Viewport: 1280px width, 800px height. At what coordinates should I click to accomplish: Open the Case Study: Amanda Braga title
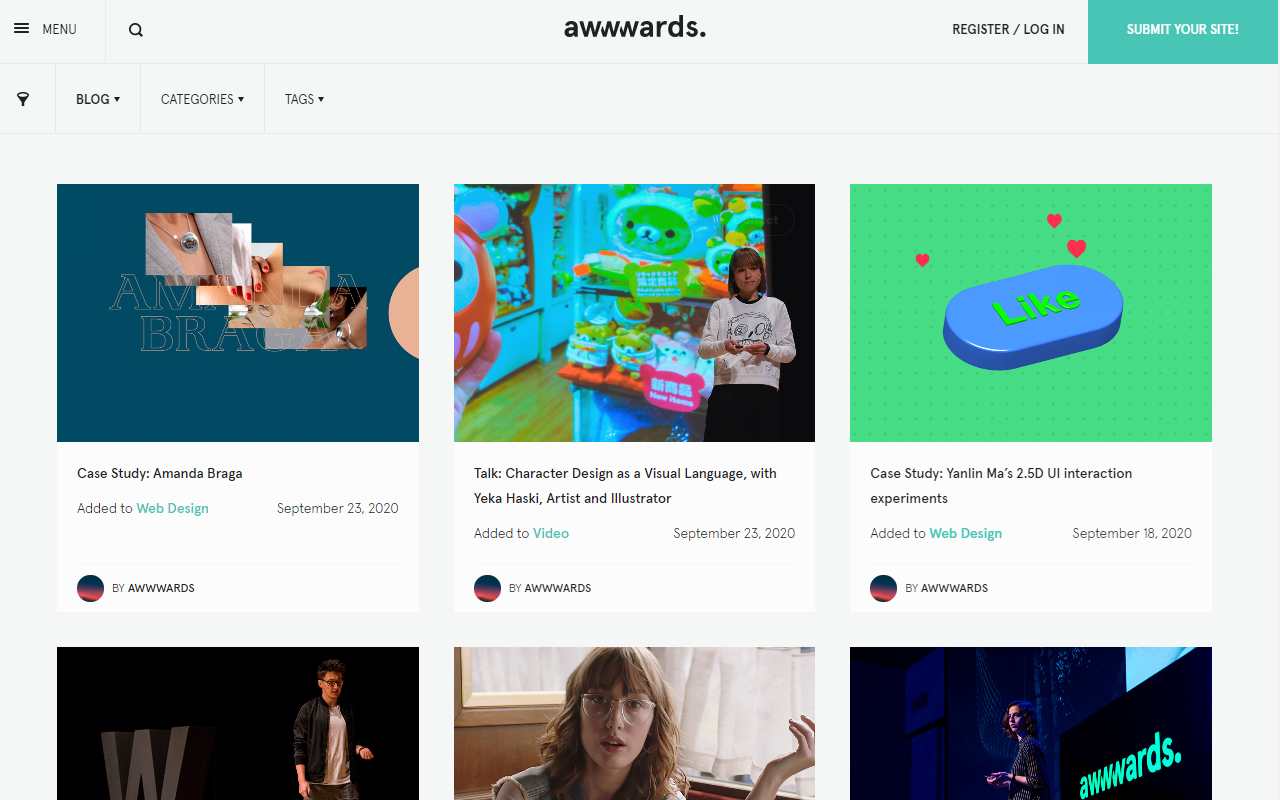[160, 473]
